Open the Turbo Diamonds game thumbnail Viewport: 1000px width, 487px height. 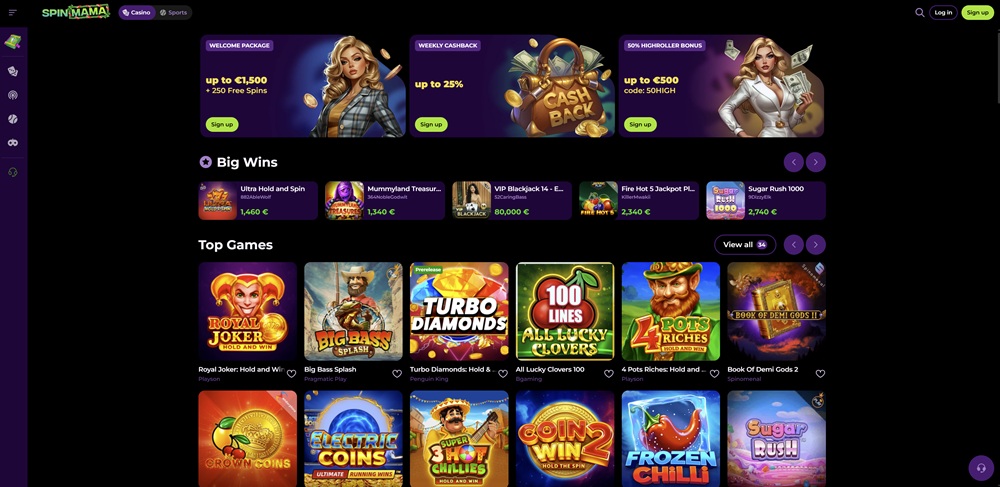point(459,312)
